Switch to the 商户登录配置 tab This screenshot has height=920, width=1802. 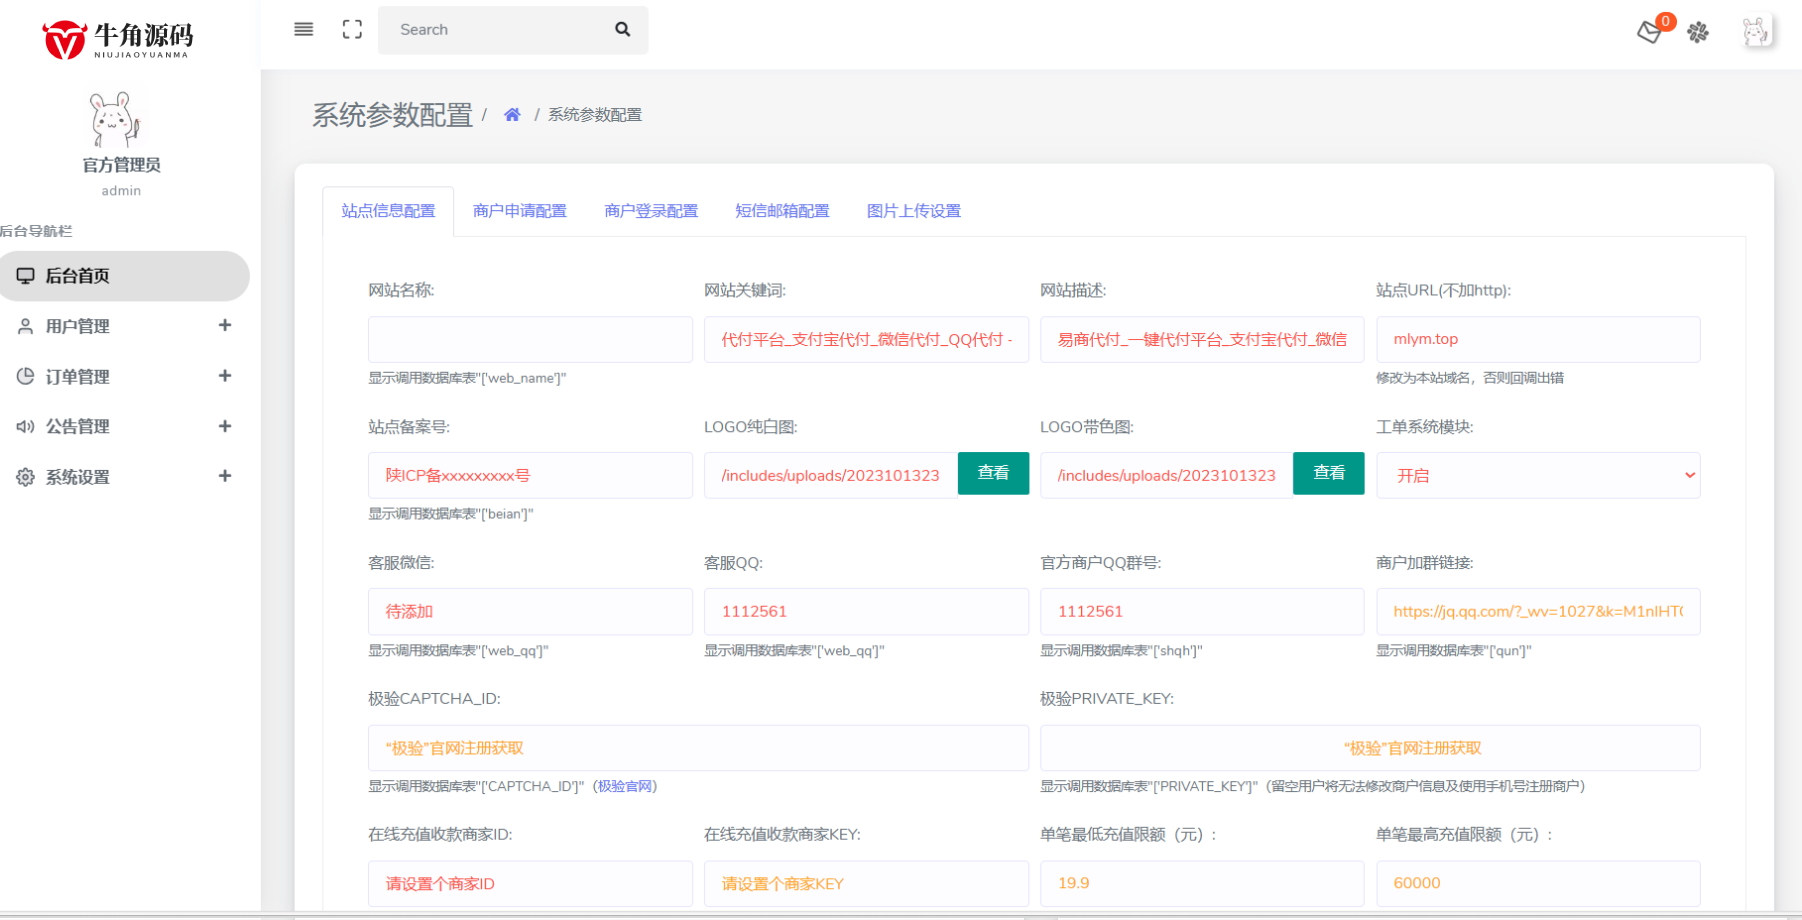[651, 211]
